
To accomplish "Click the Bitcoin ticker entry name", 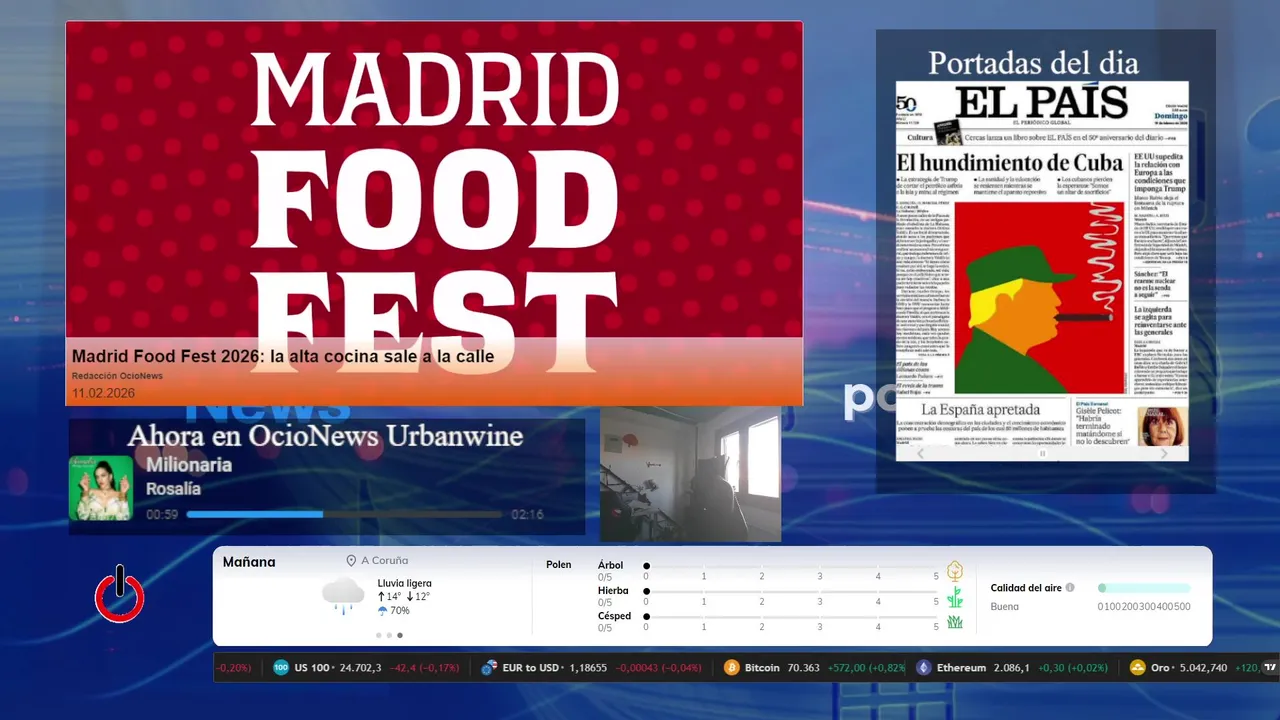I will point(762,667).
